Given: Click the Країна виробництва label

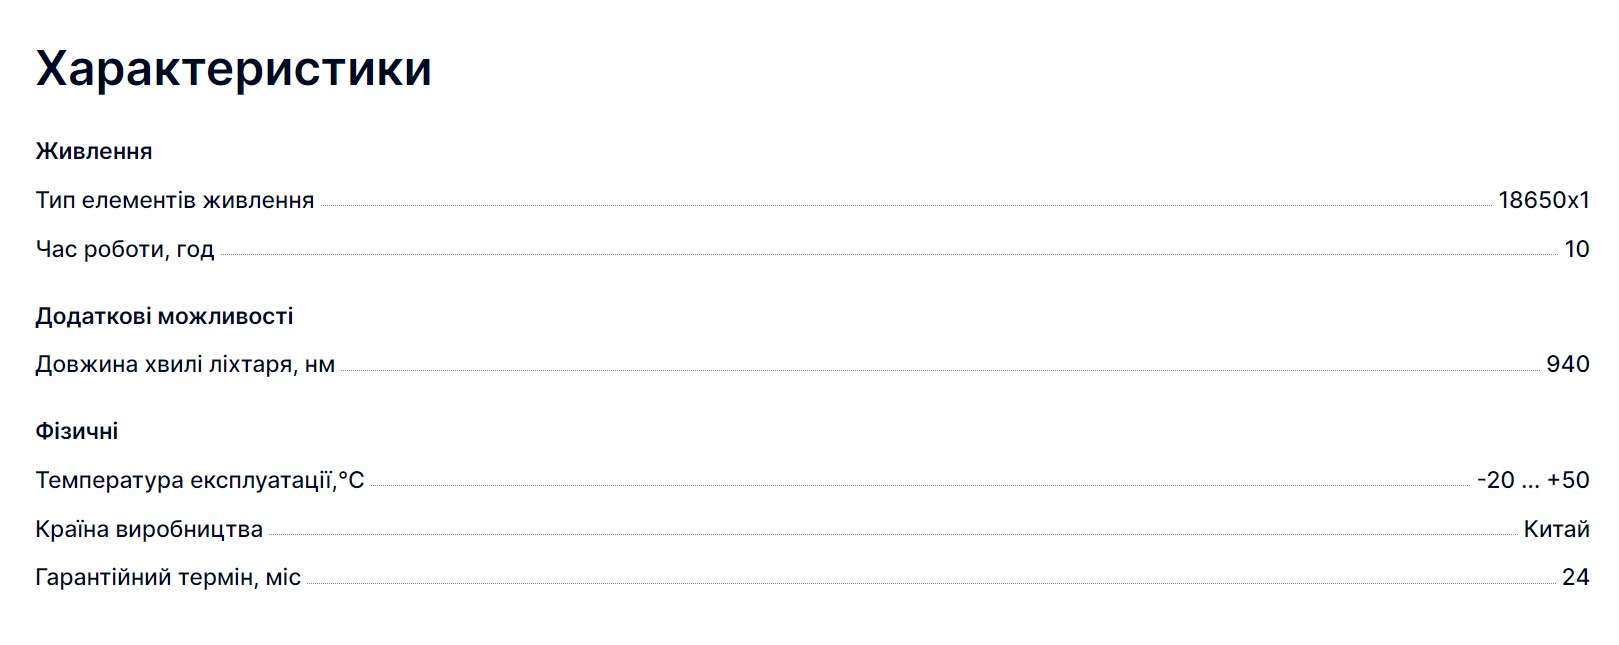Looking at the screenshot, I should click(149, 529).
